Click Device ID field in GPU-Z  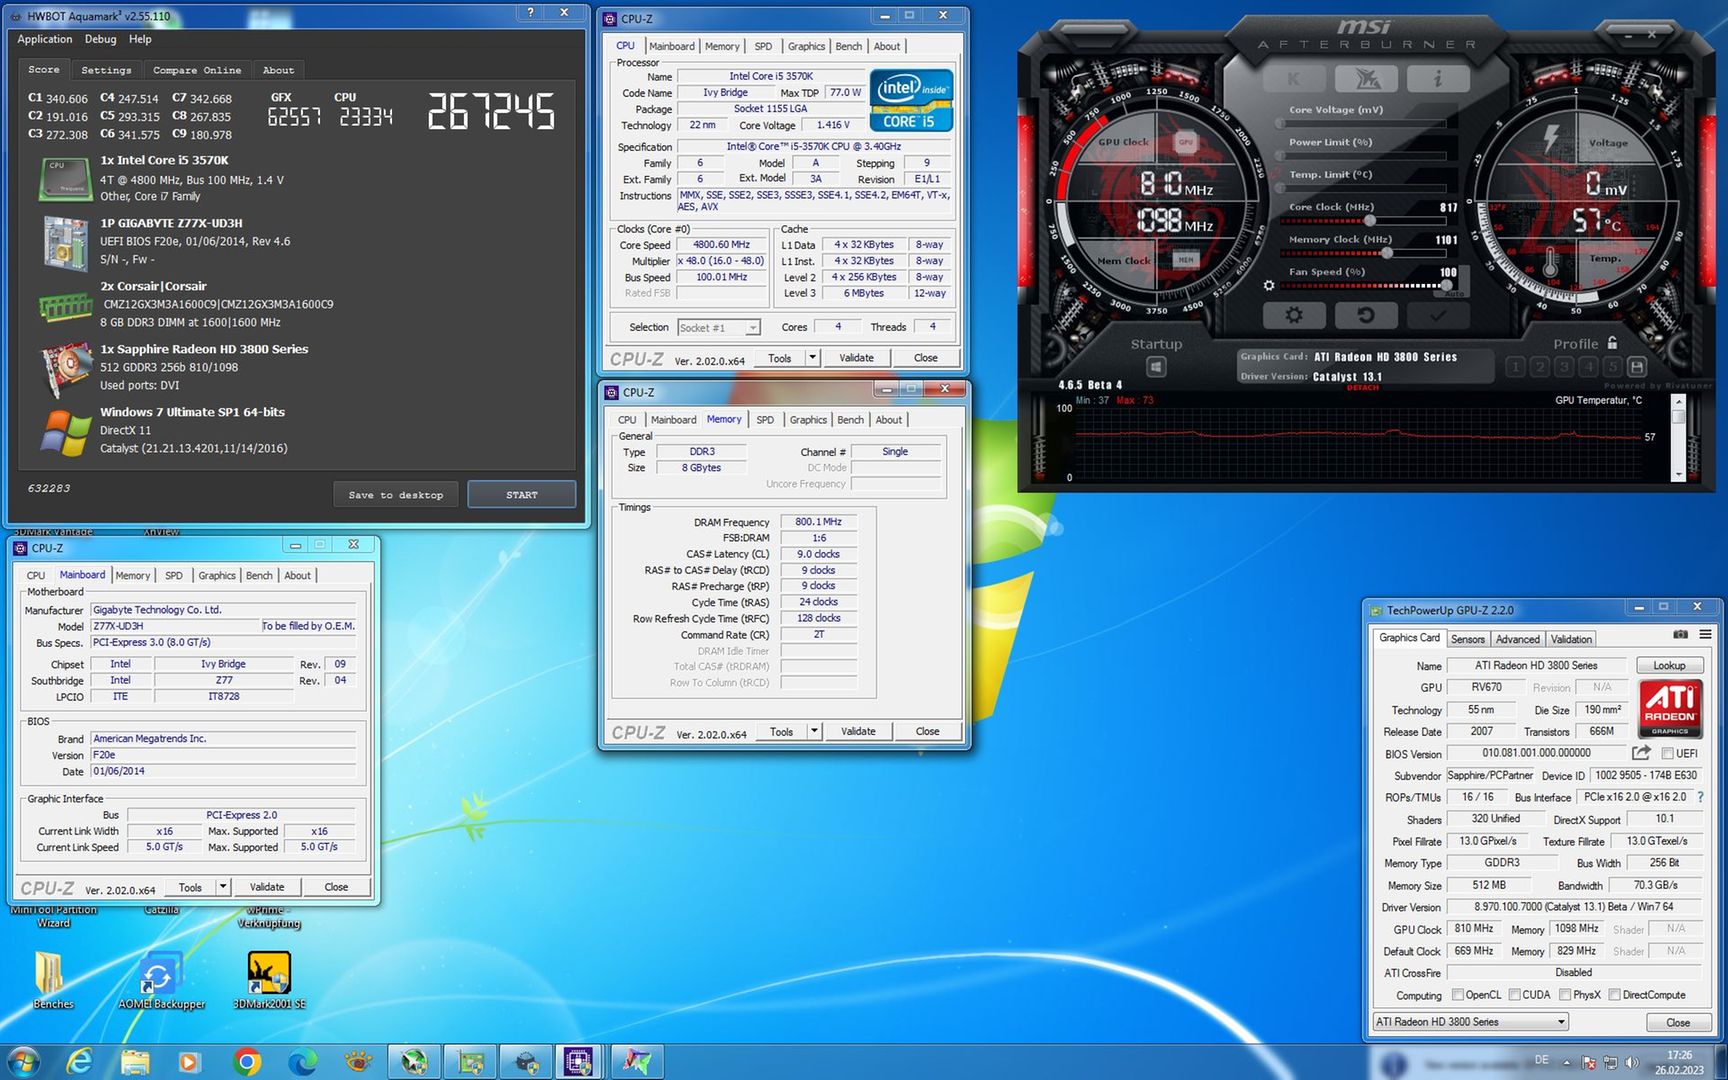point(1645,775)
